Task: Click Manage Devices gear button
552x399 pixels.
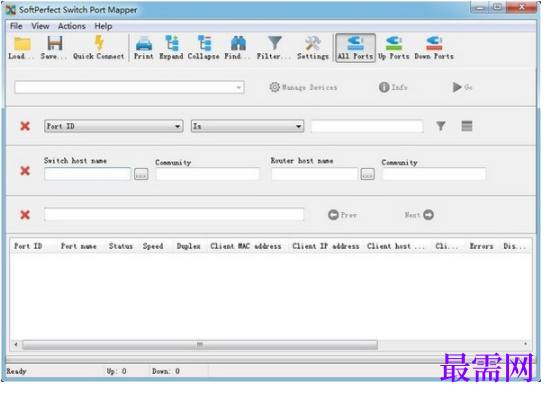Action: [303, 87]
